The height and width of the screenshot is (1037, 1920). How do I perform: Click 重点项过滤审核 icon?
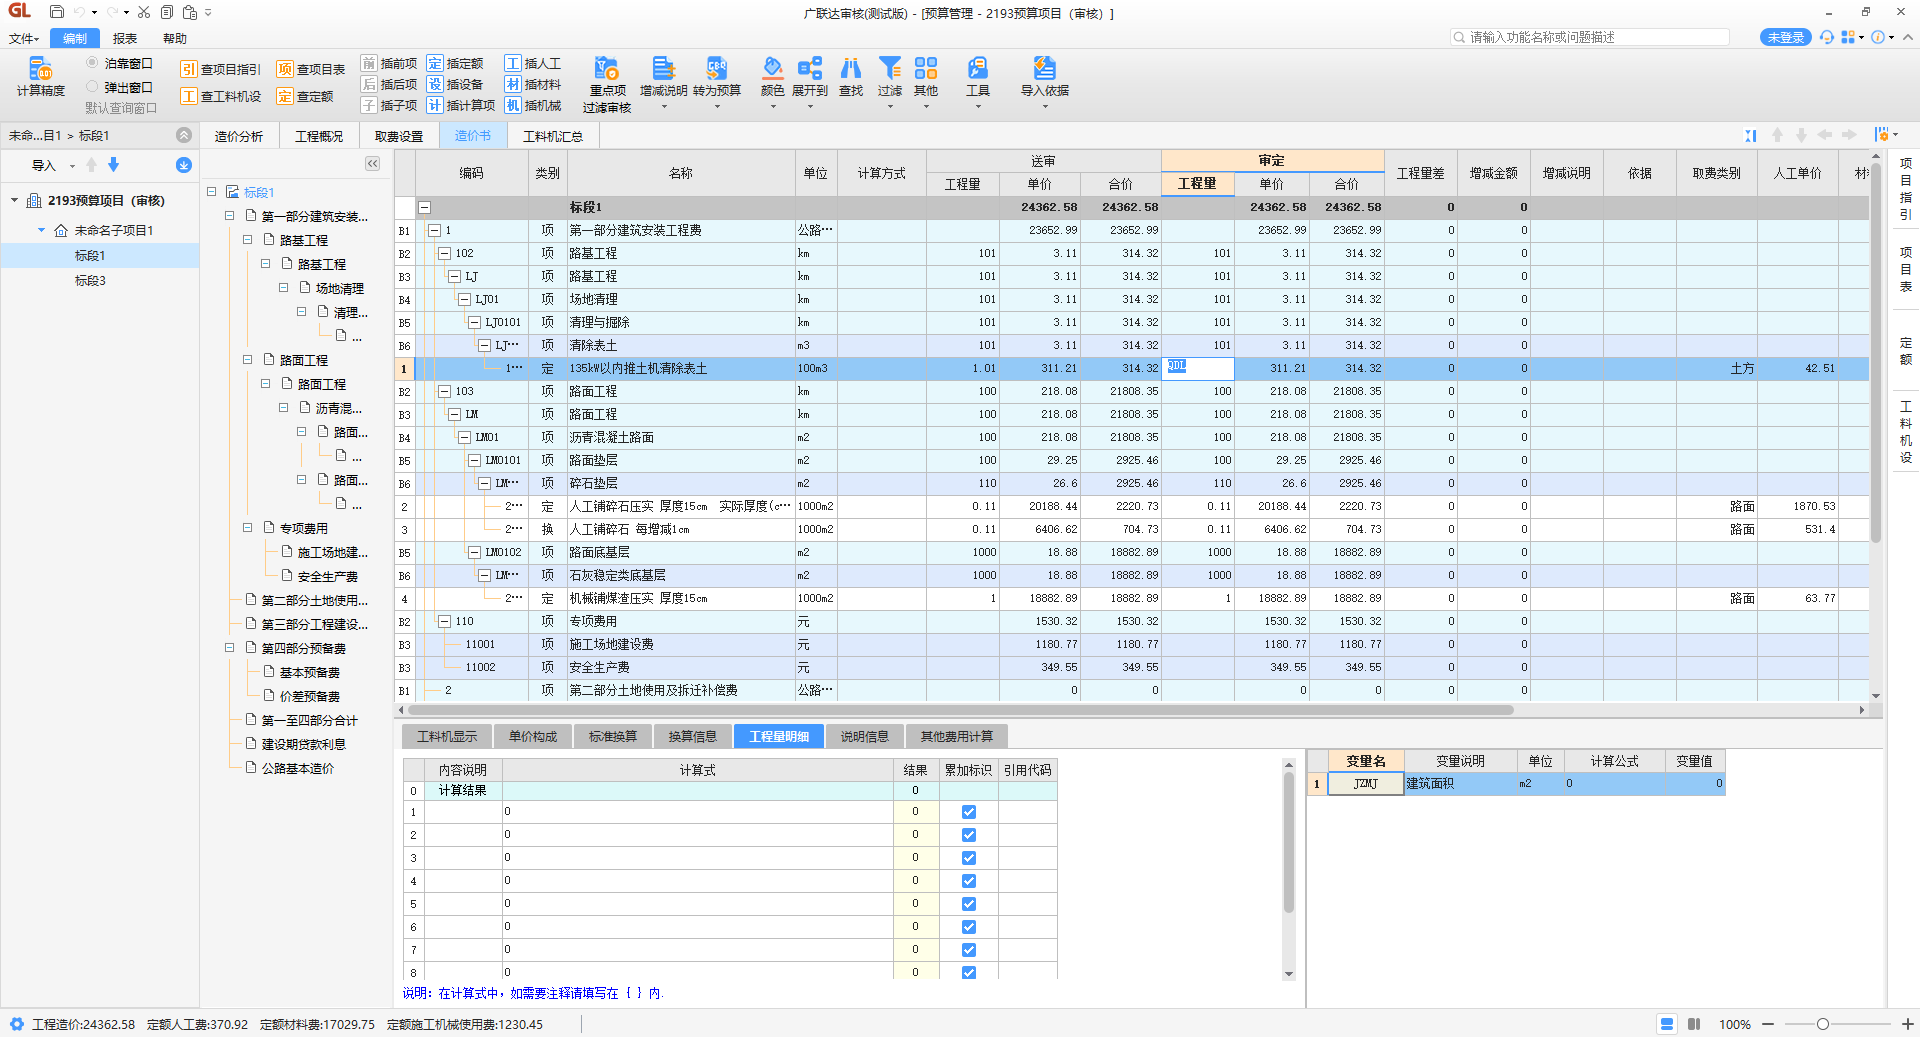[x=607, y=85]
